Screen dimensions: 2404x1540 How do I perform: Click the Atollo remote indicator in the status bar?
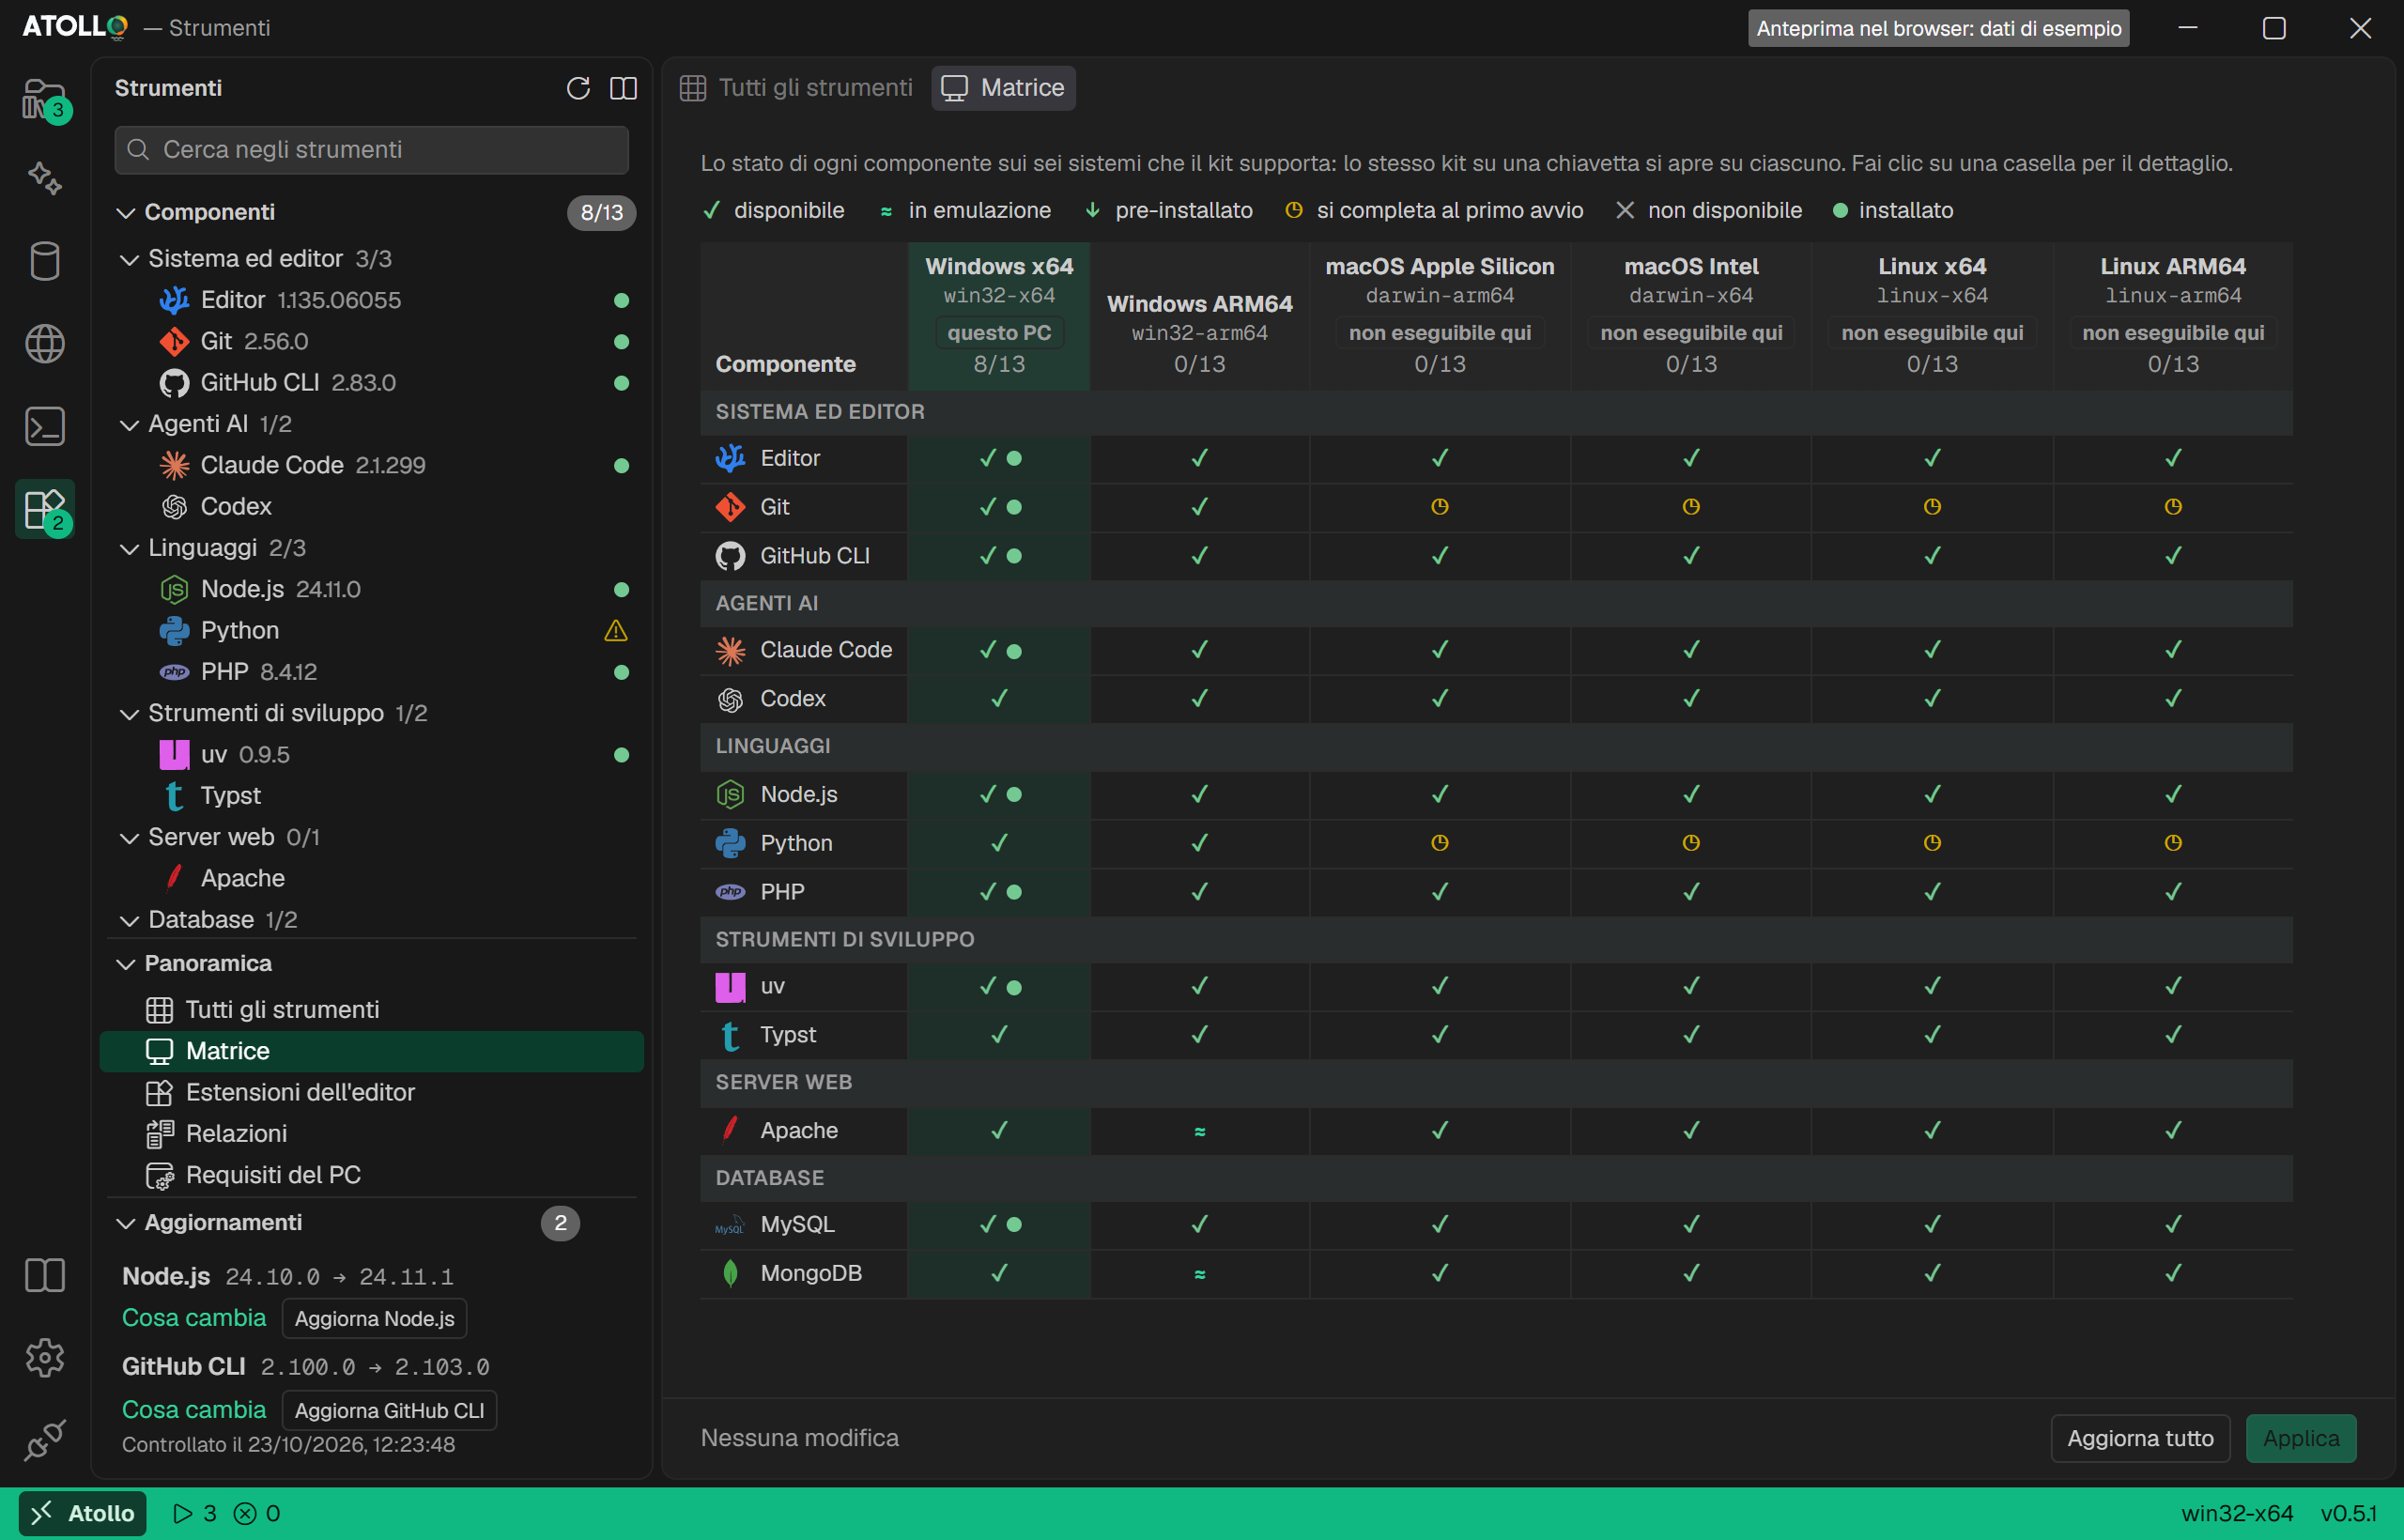click(83, 1513)
